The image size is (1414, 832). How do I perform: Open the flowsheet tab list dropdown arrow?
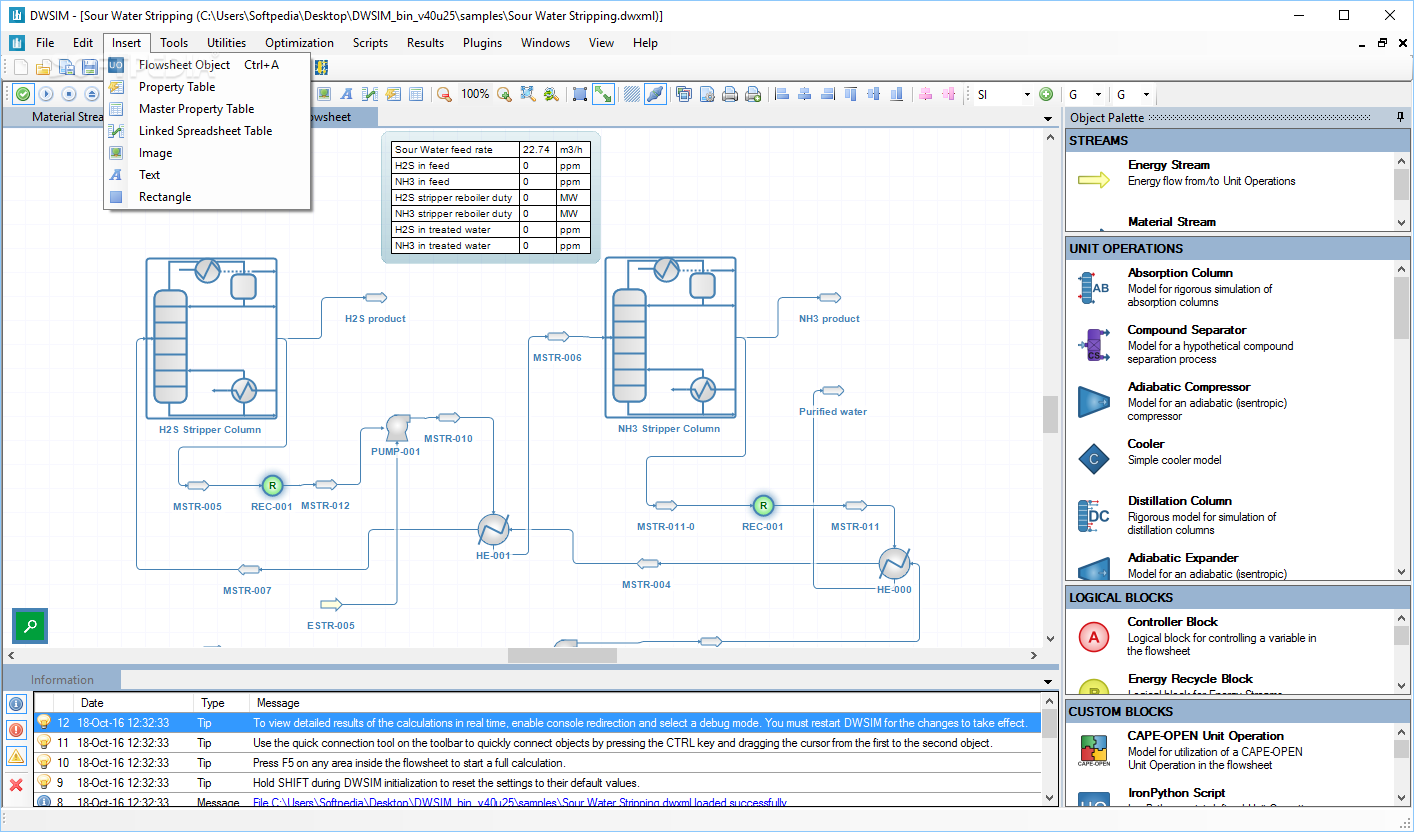[1049, 118]
